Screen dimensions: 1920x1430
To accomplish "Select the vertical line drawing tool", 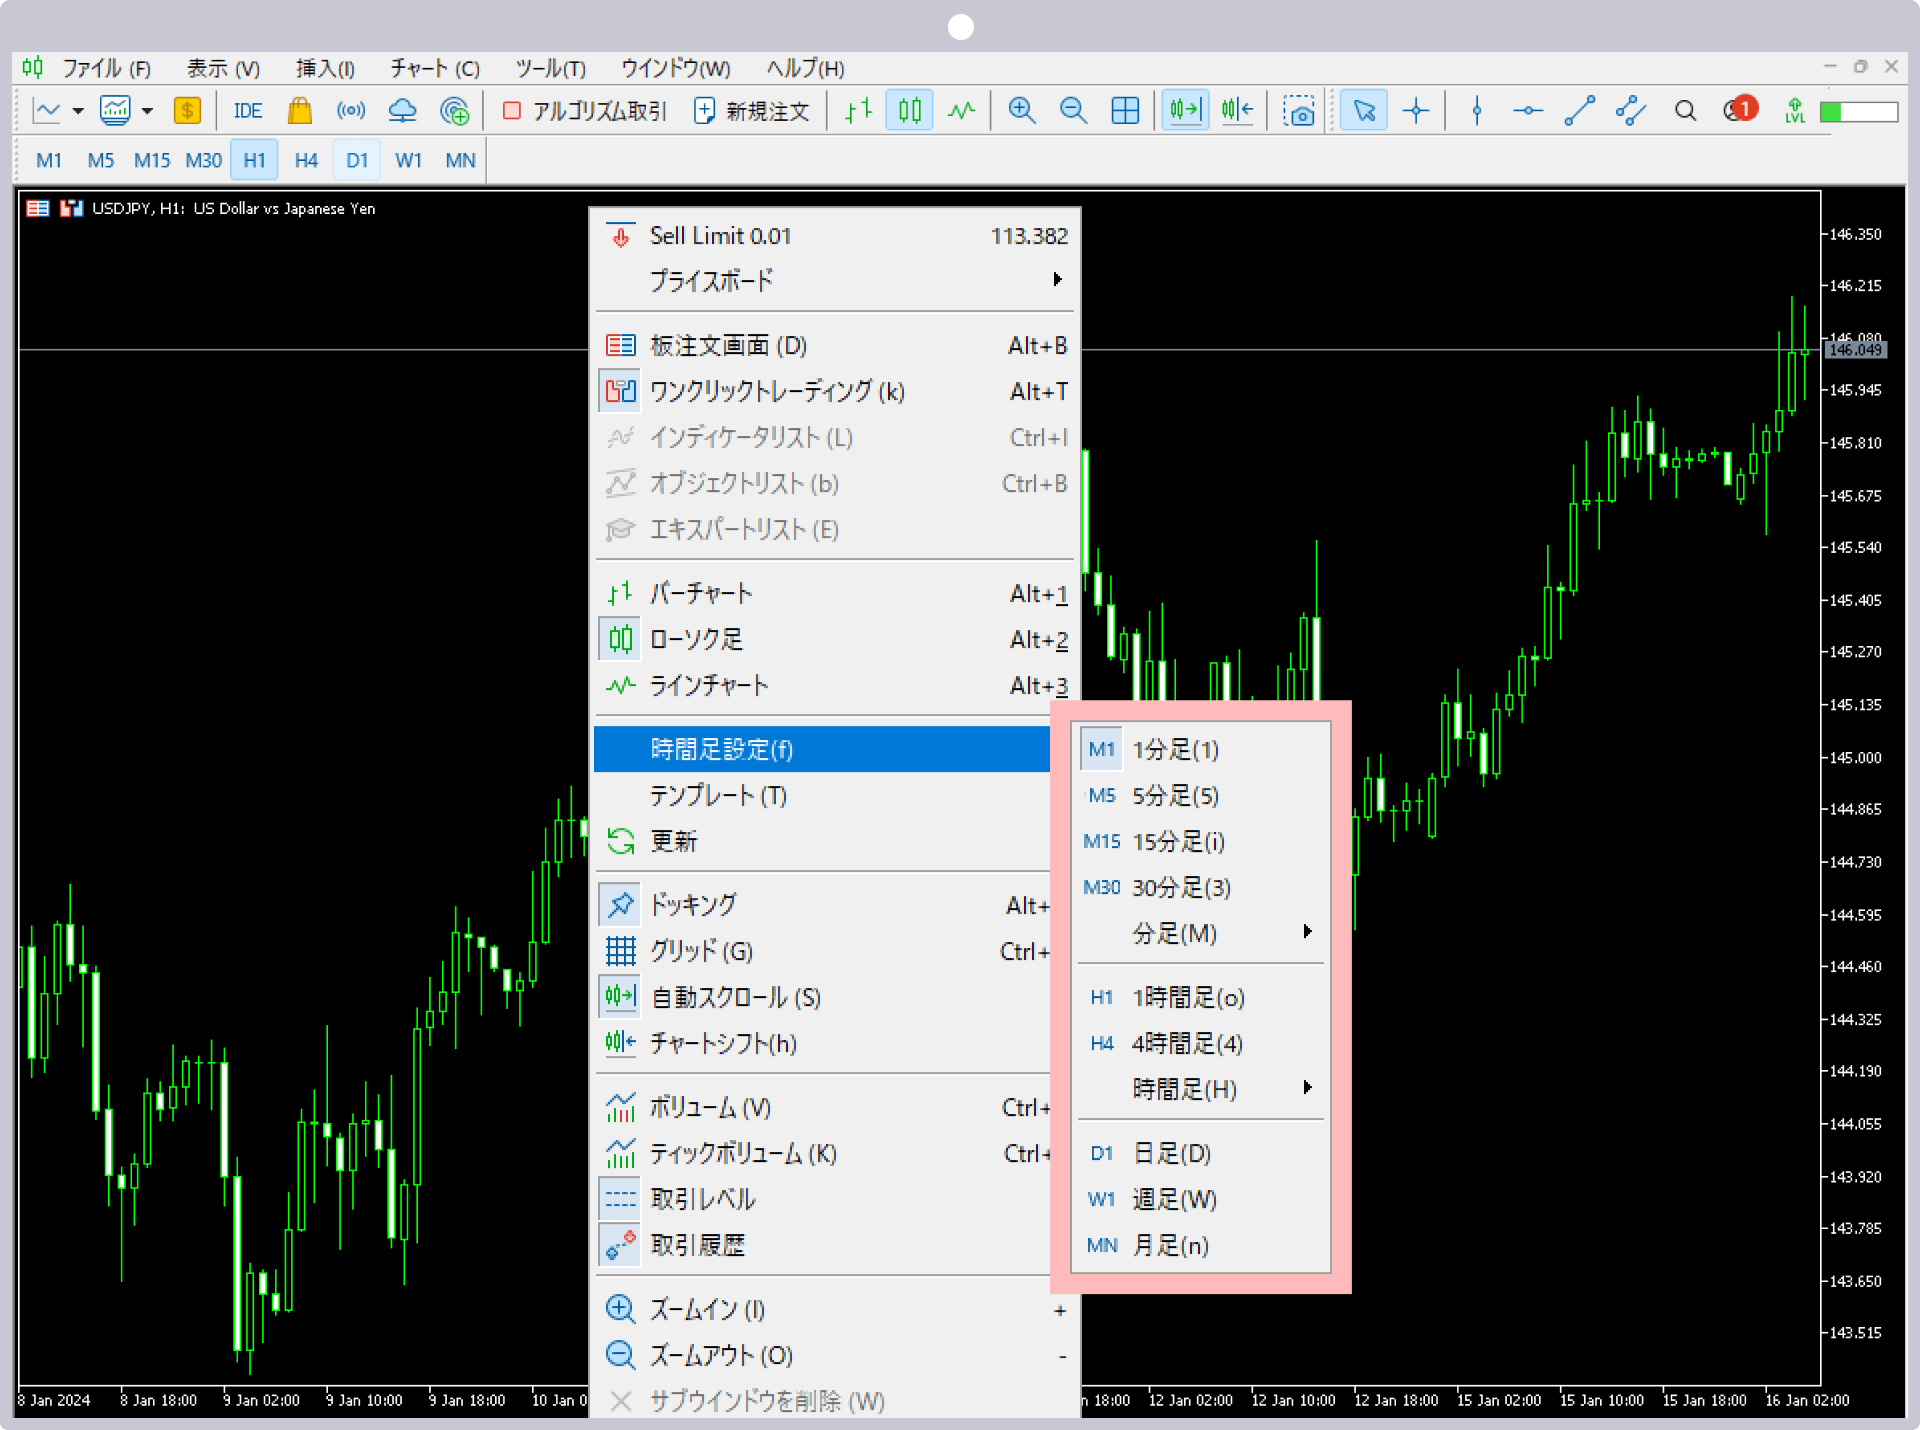I will [1477, 111].
